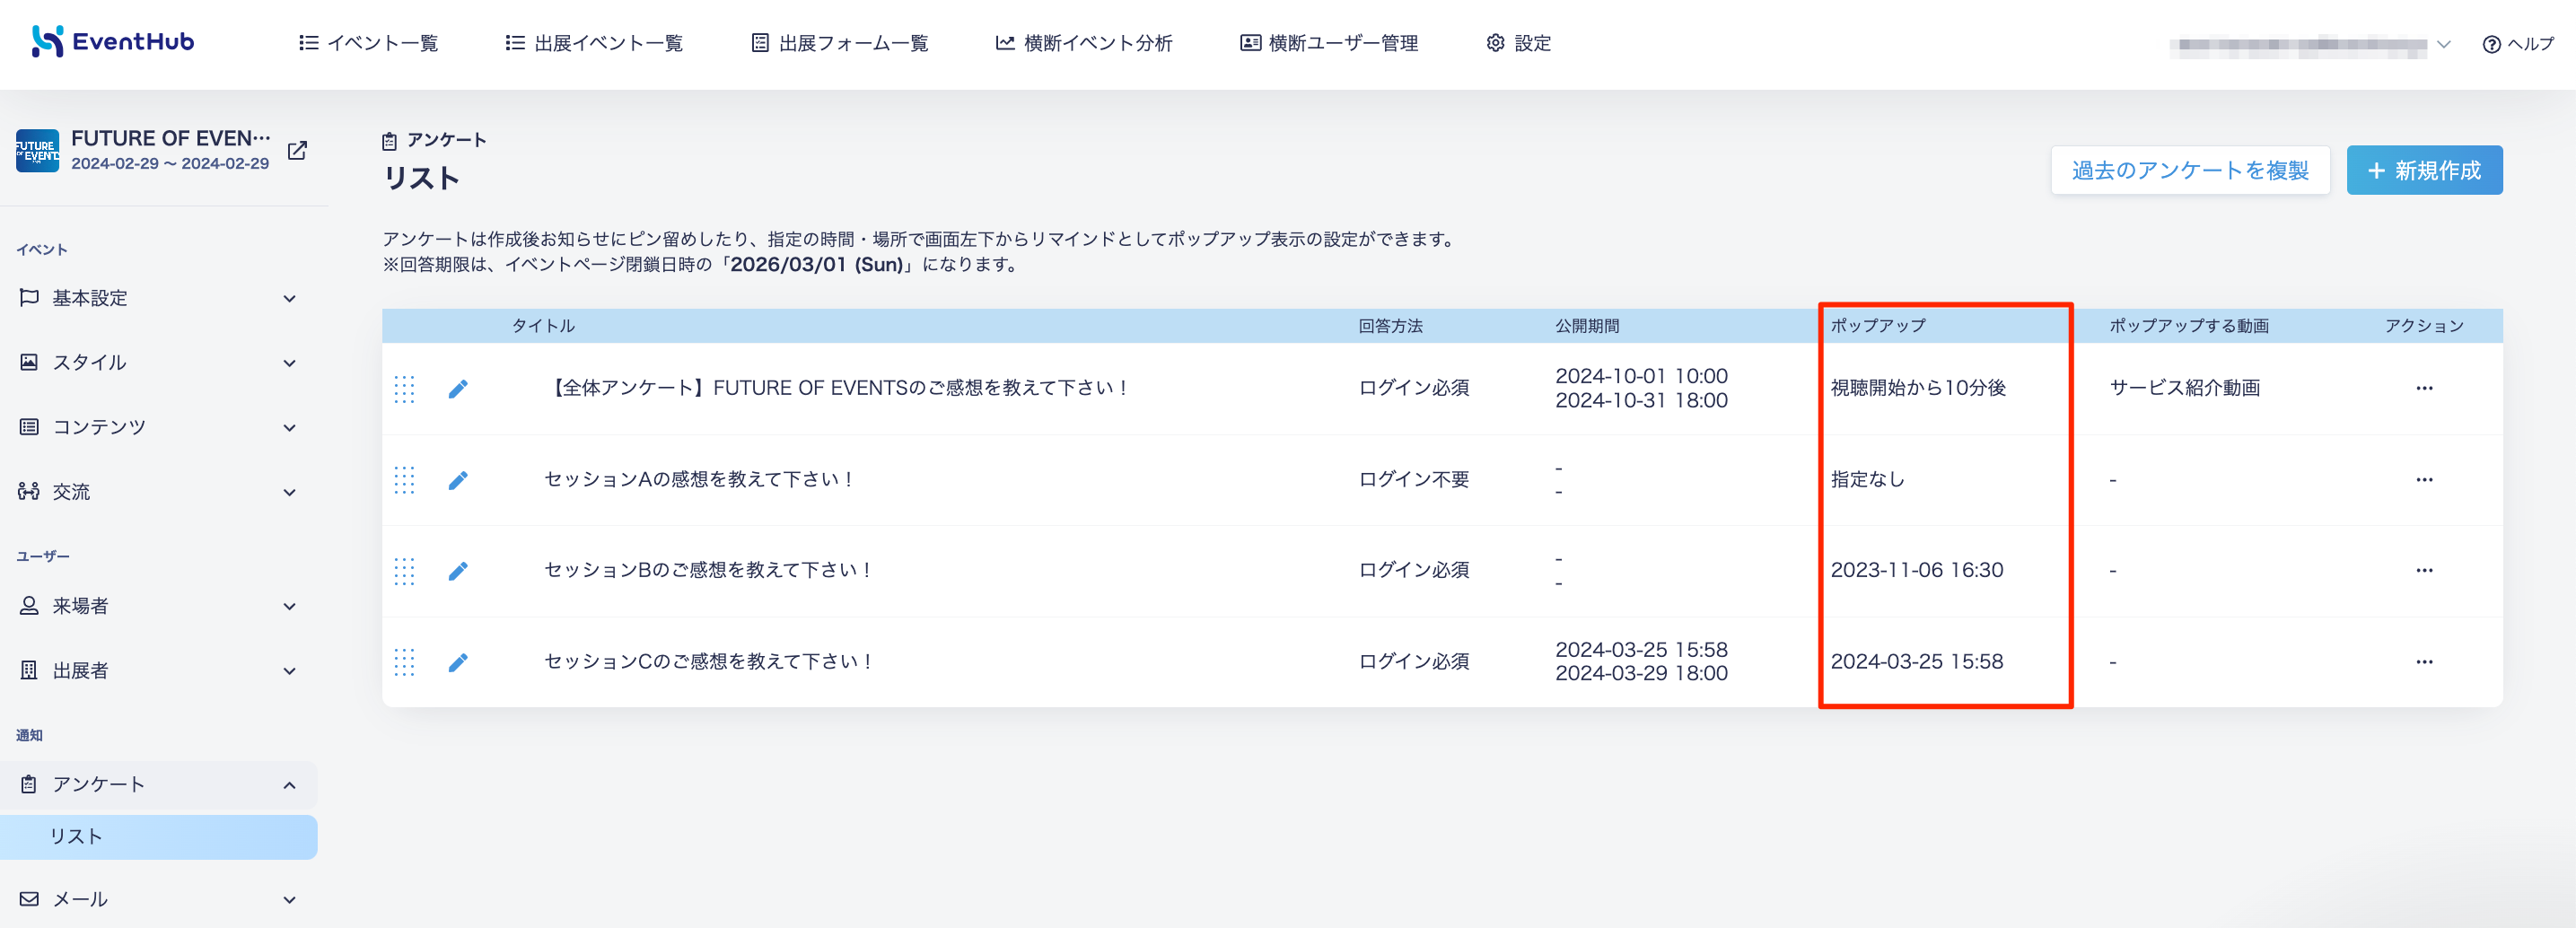Select the リスト item in sidebar
Image resolution: width=2576 pixels, height=928 pixels.
click(159, 837)
